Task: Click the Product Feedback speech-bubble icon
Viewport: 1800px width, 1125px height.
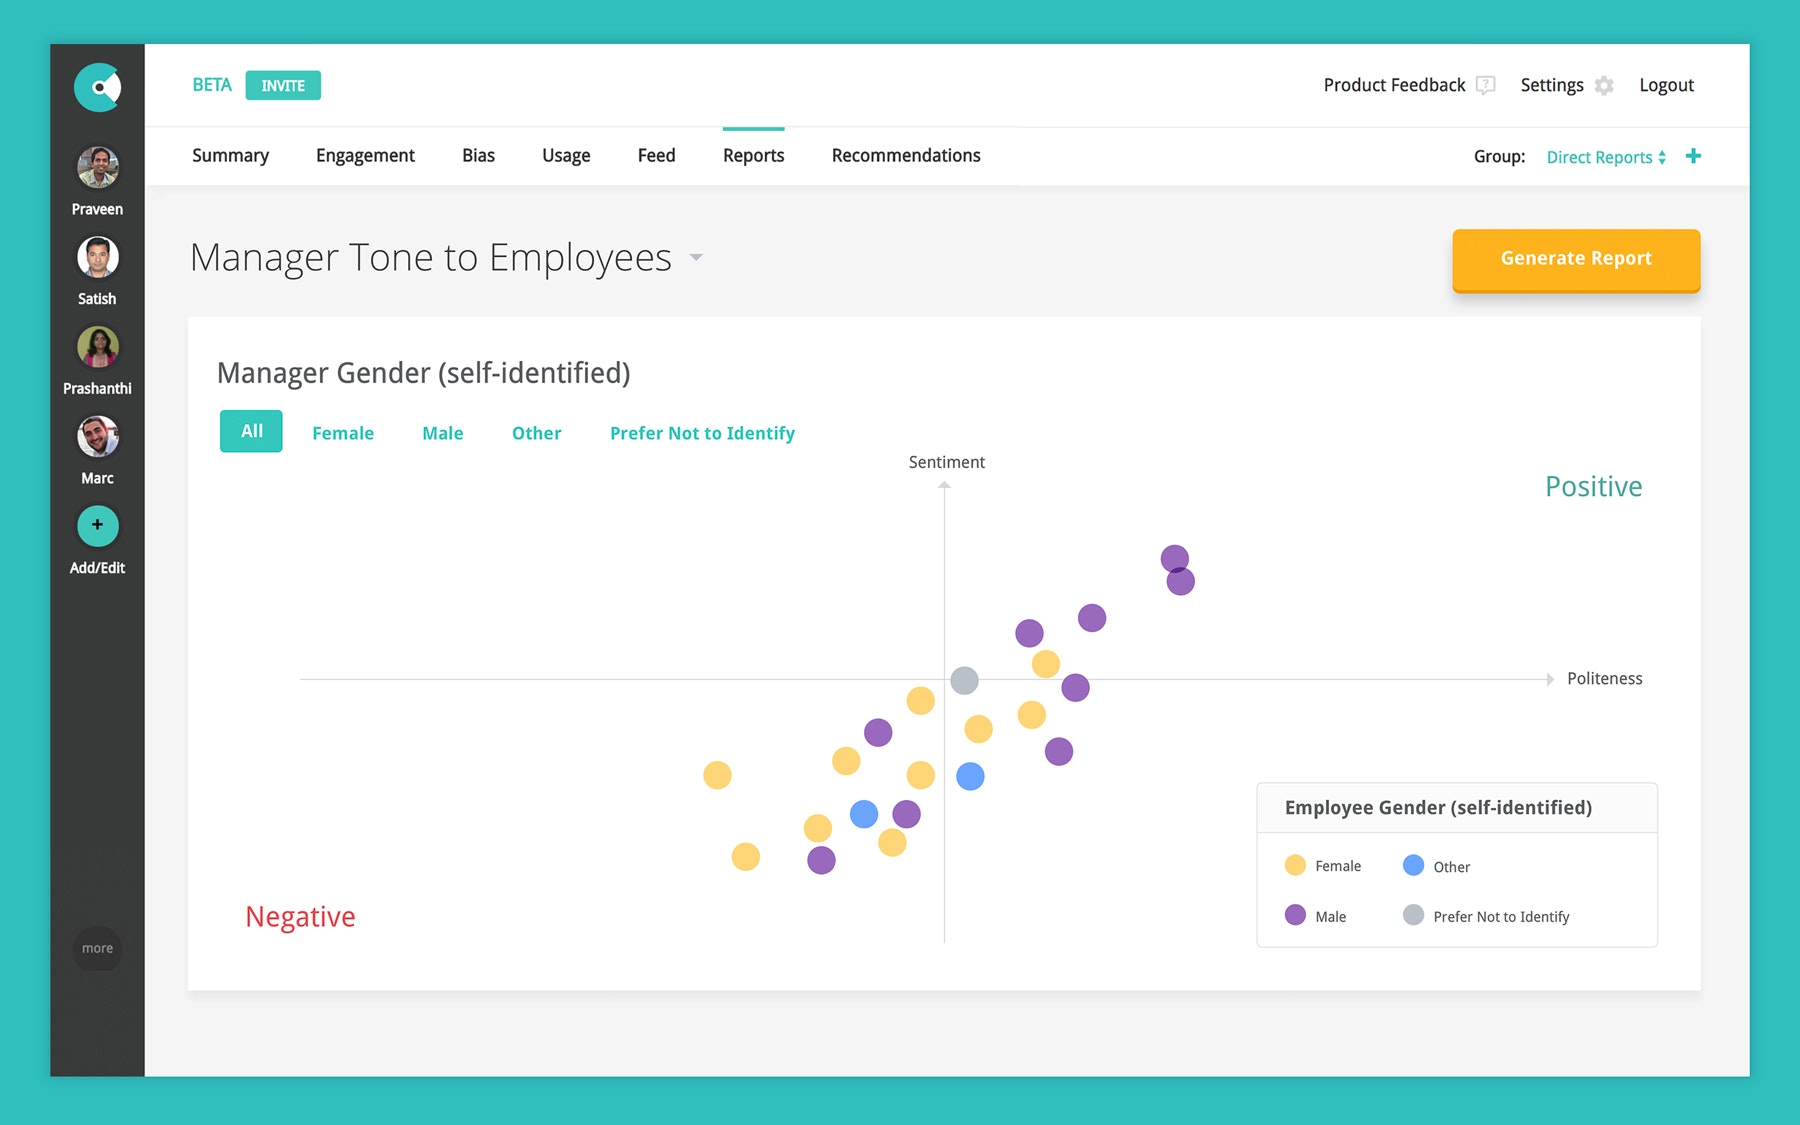Action: [x=1486, y=86]
